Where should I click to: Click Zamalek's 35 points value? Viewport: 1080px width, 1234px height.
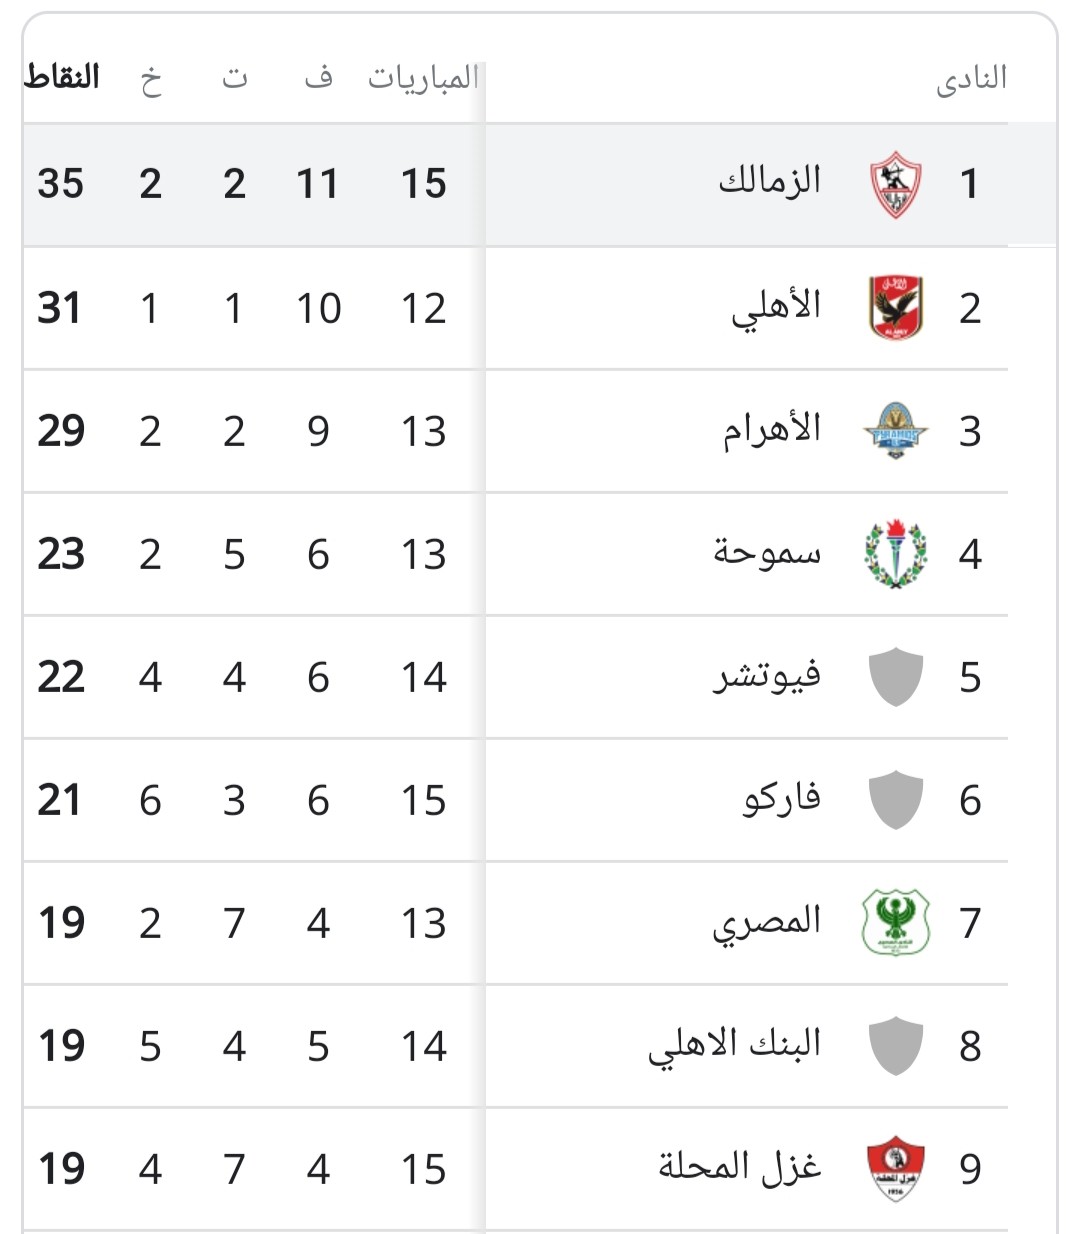pyautogui.click(x=61, y=184)
